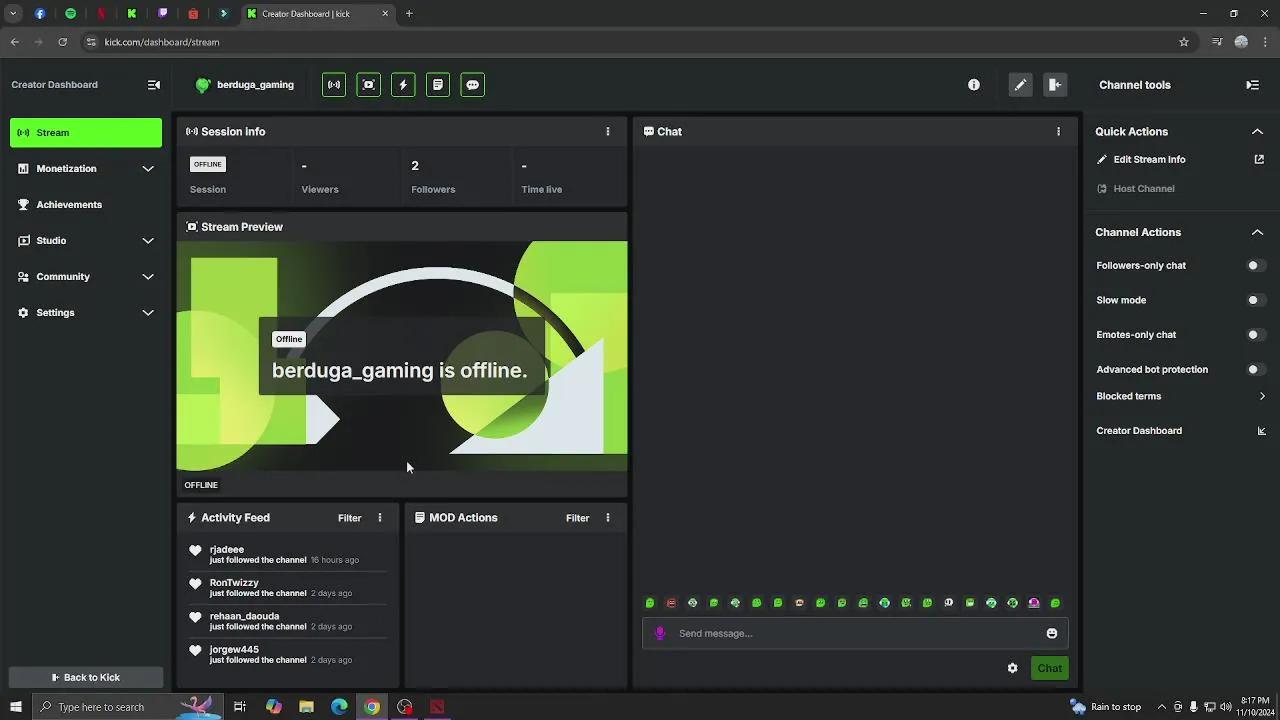
Task: Click the pencil edit layout icon
Action: (x=1020, y=85)
